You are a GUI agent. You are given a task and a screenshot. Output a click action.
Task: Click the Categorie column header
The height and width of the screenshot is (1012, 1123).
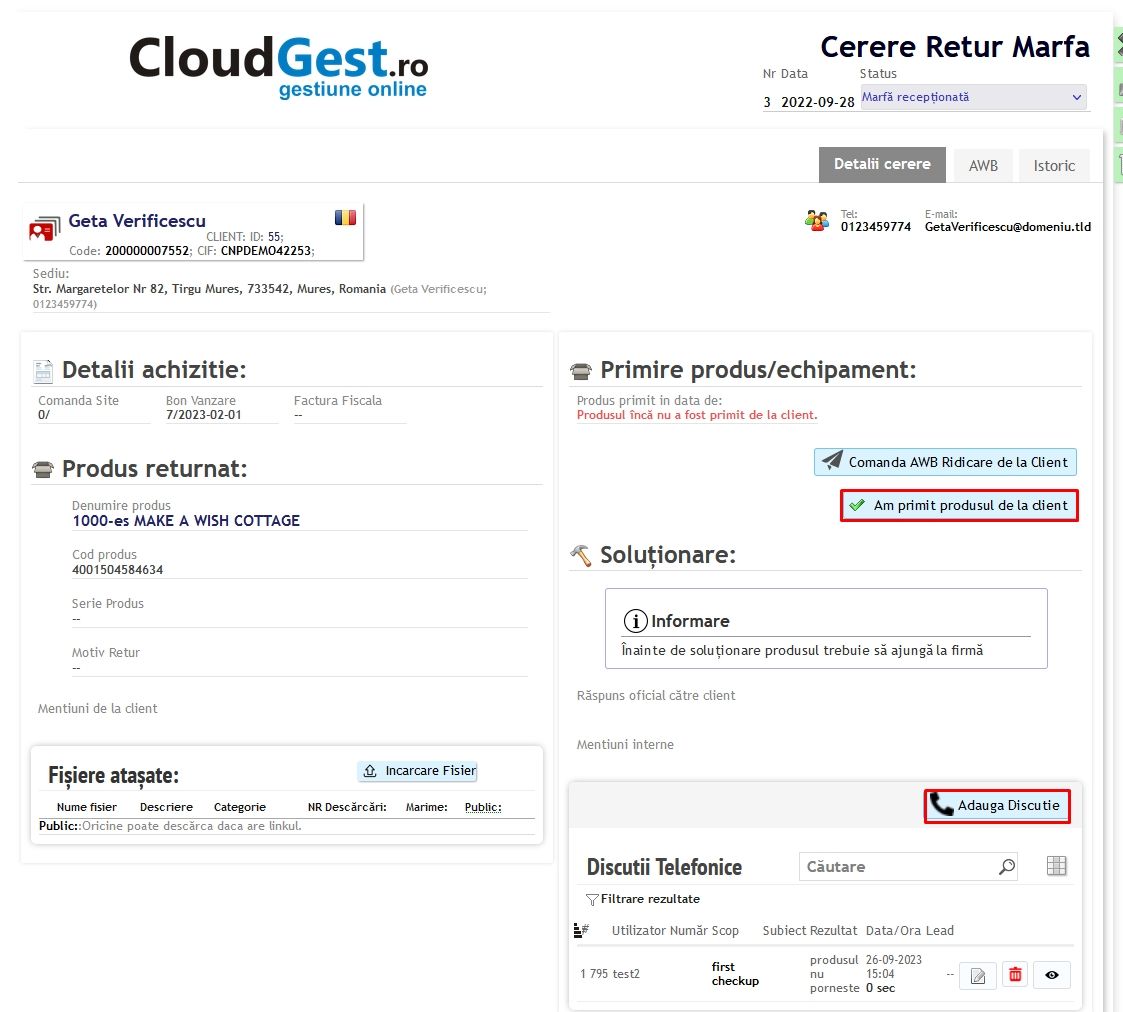240,807
